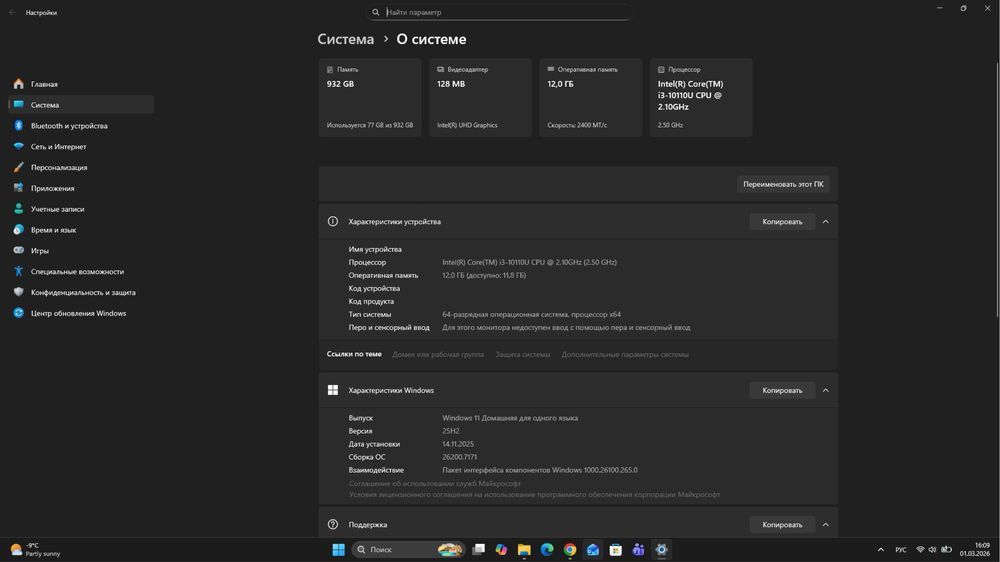Open Соглашение об использовании служб Майкрософт

point(434,484)
